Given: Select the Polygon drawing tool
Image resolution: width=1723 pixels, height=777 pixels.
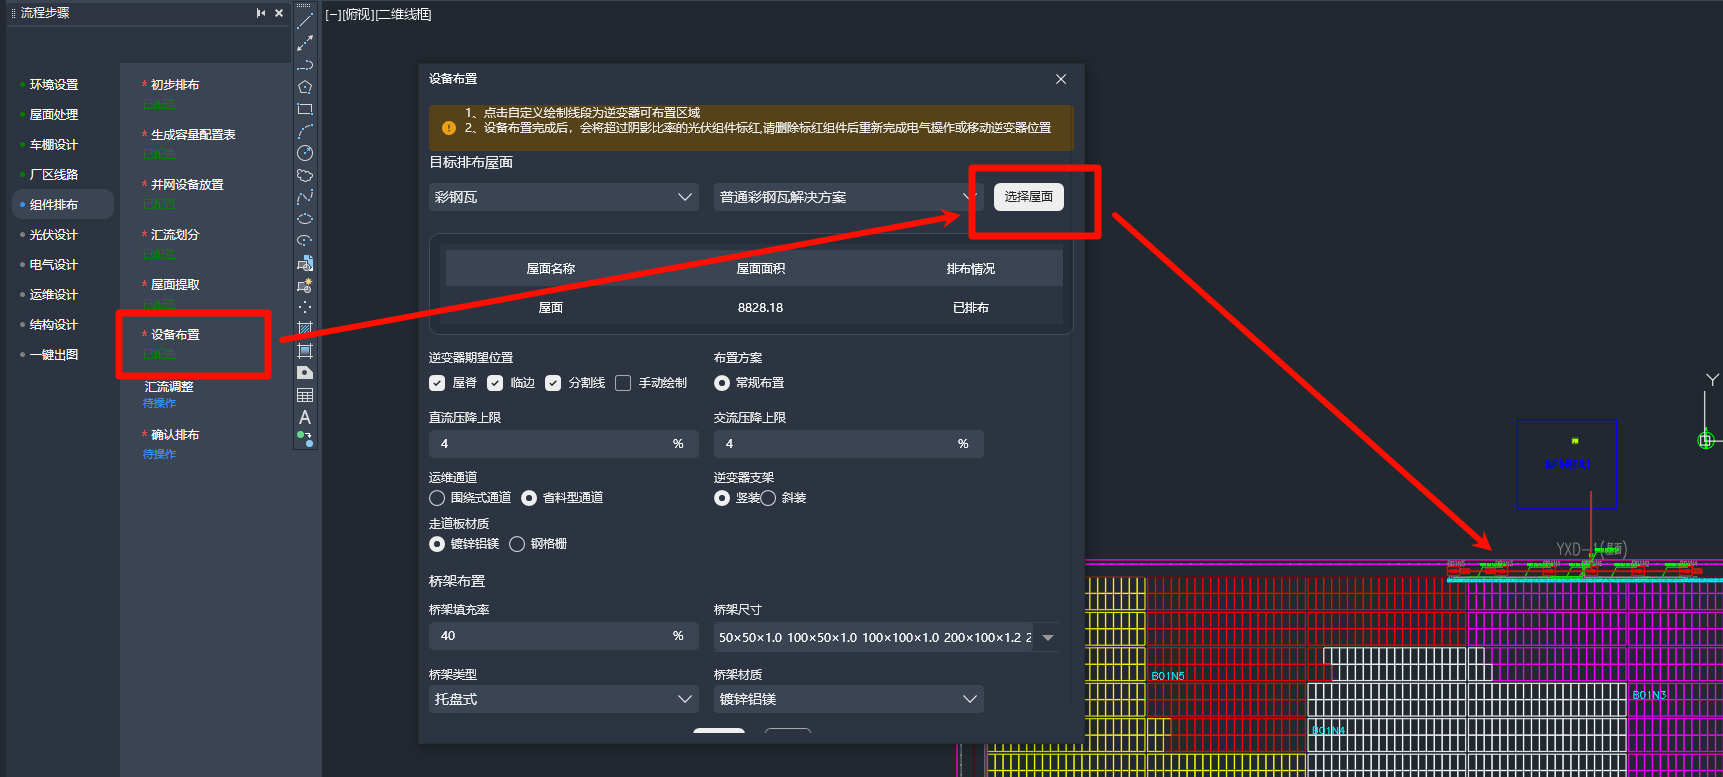Looking at the screenshot, I should (305, 87).
